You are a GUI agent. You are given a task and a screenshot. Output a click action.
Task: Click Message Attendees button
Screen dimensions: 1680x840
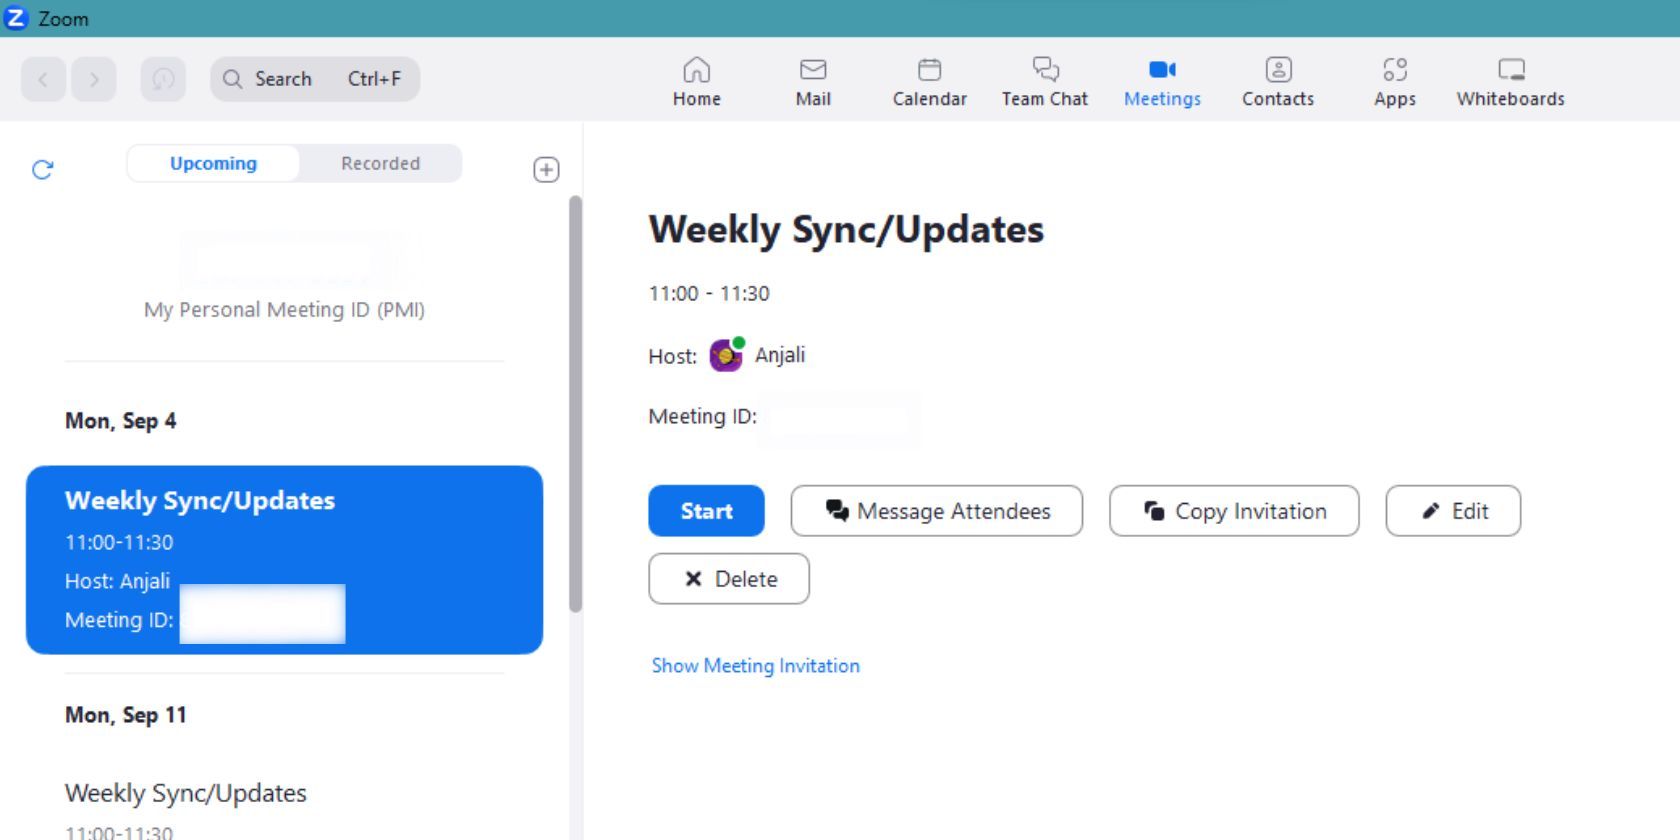937,511
